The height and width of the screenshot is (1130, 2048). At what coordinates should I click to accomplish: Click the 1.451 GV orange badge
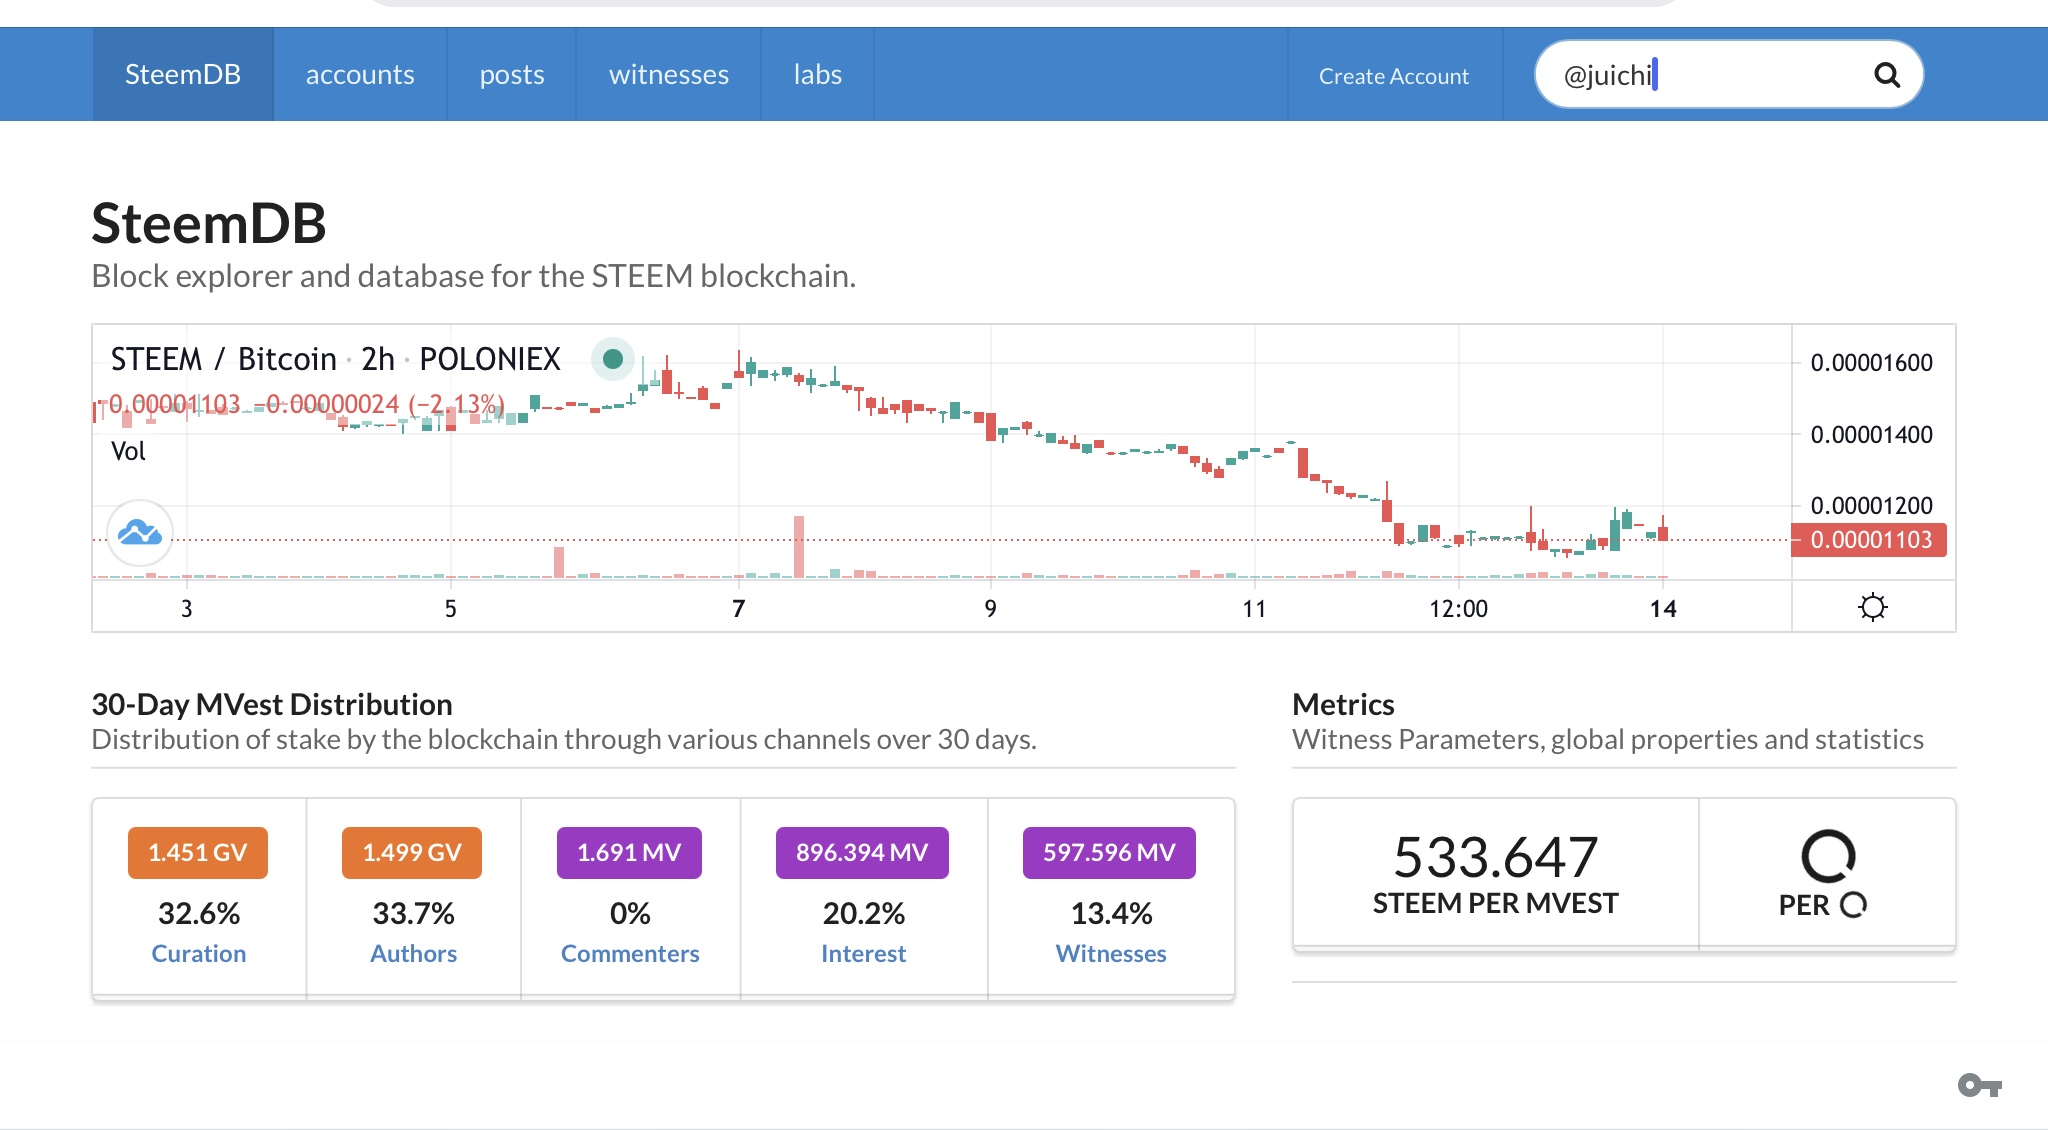pos(198,853)
